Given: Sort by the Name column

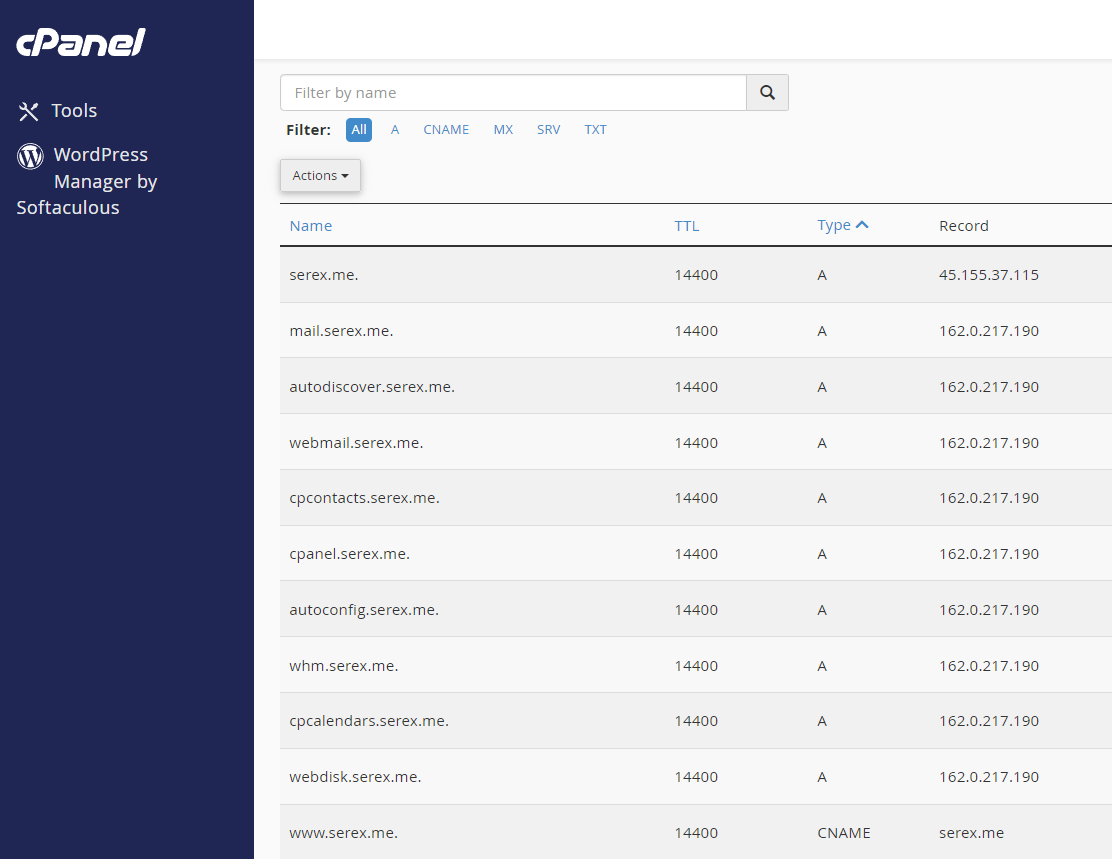Looking at the screenshot, I should 311,226.
